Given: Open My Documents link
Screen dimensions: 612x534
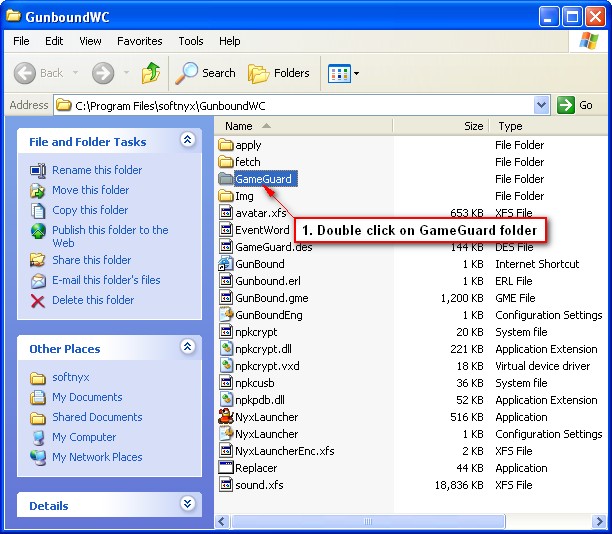Looking at the screenshot, I should point(87,397).
